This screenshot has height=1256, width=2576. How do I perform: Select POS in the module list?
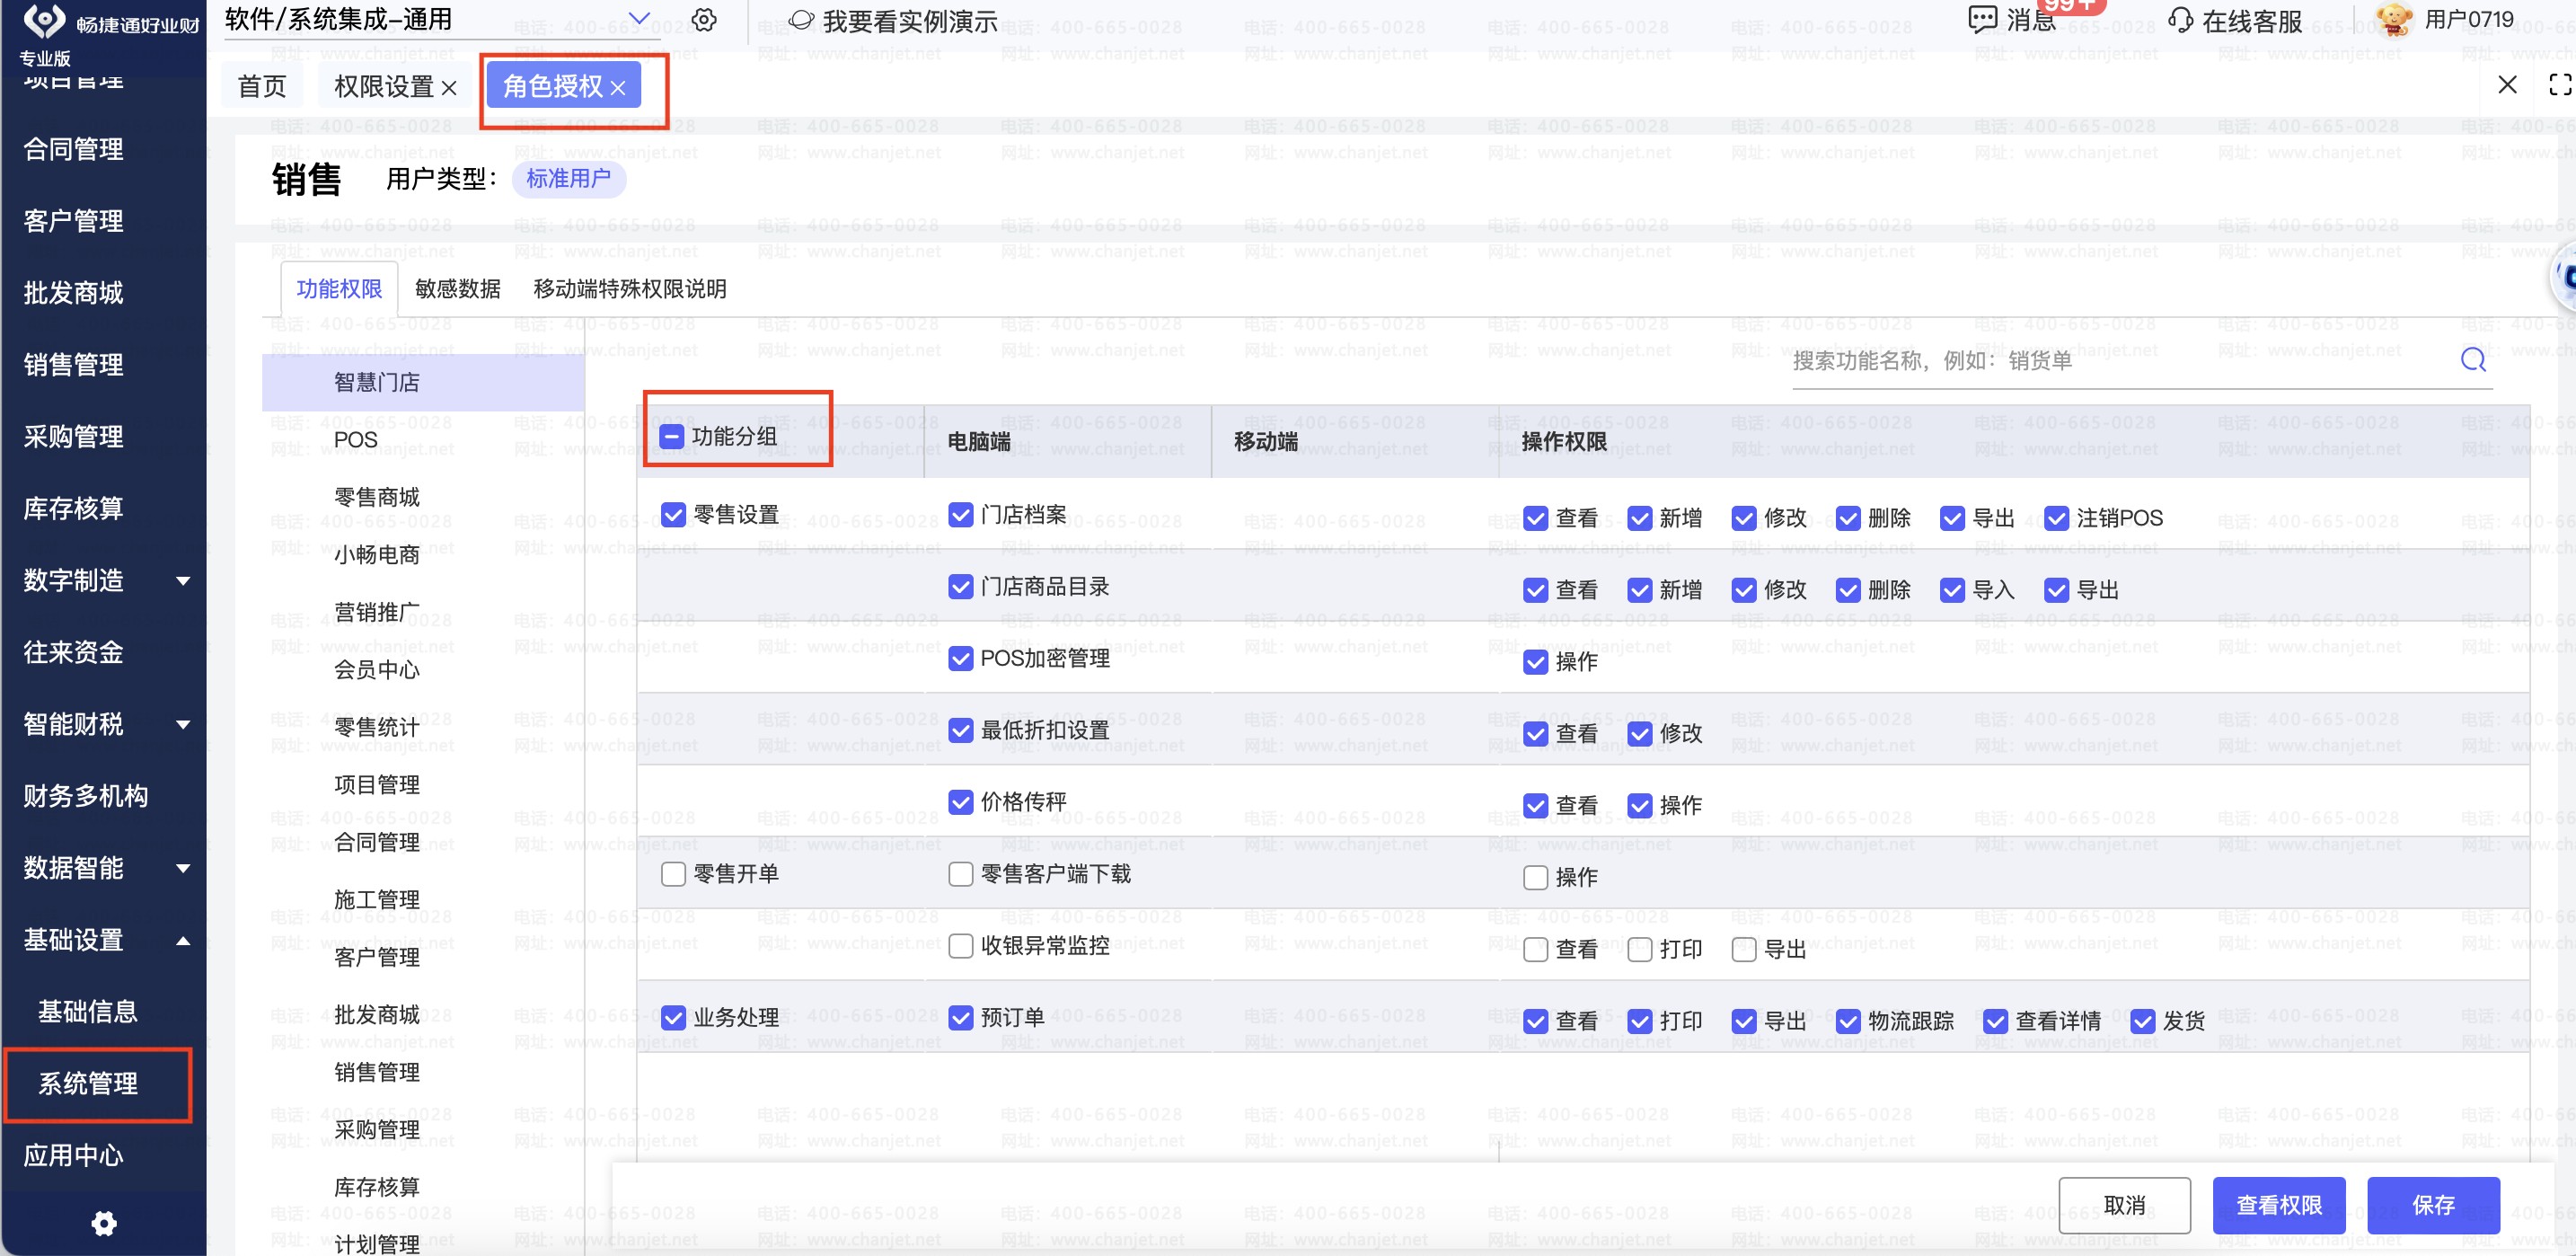pos(356,440)
